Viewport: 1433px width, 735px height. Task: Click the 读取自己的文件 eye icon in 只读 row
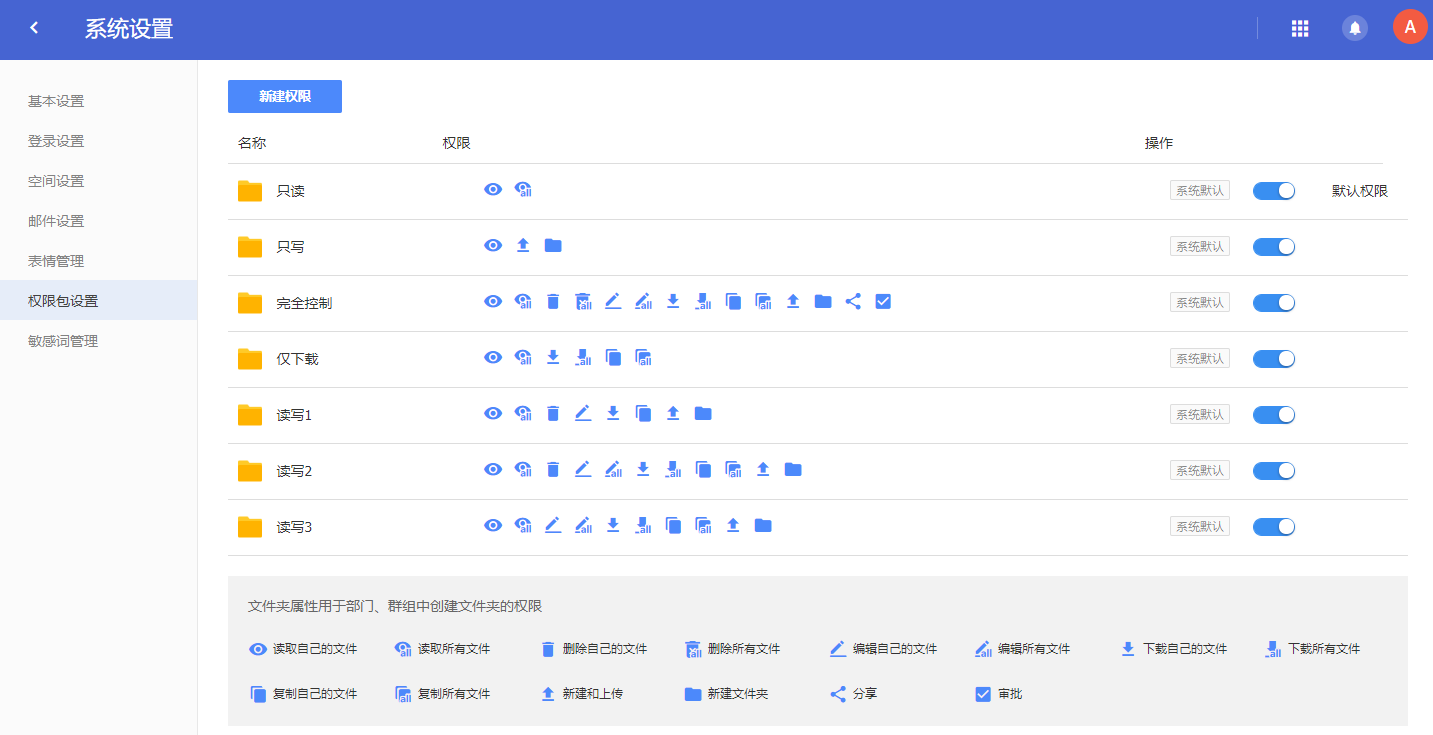click(x=492, y=189)
